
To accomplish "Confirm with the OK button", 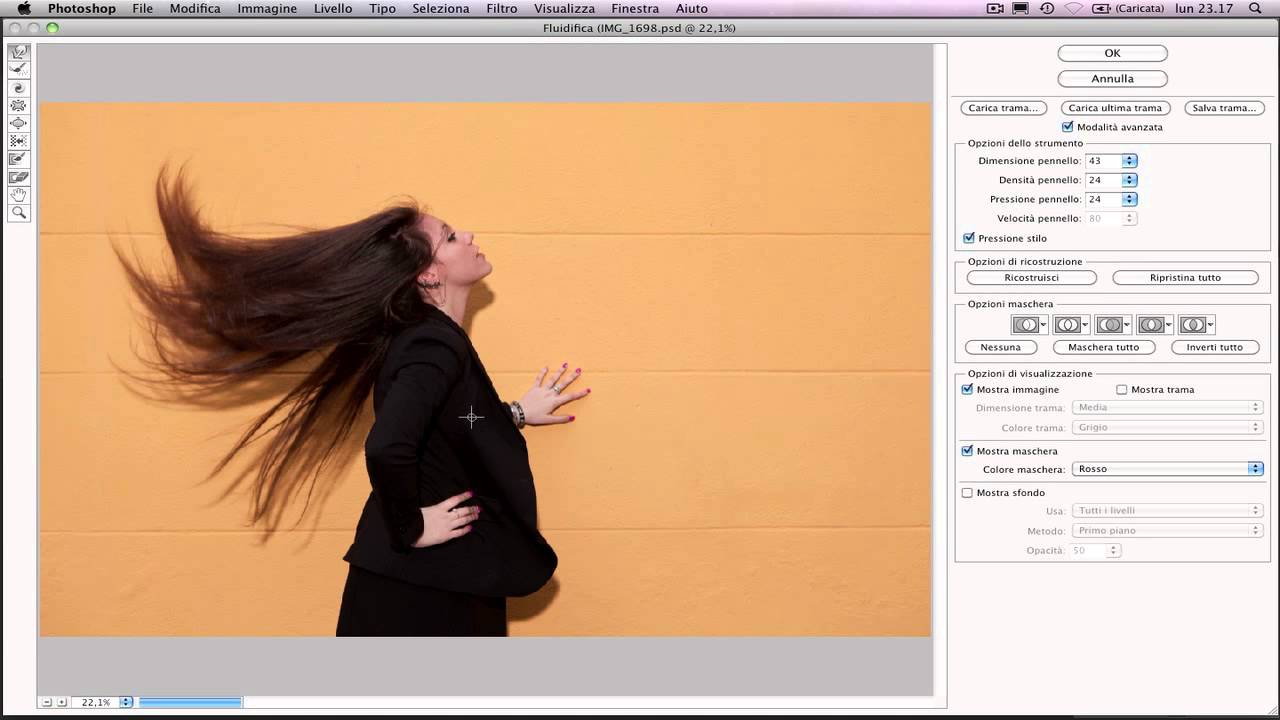I will click(x=1112, y=53).
